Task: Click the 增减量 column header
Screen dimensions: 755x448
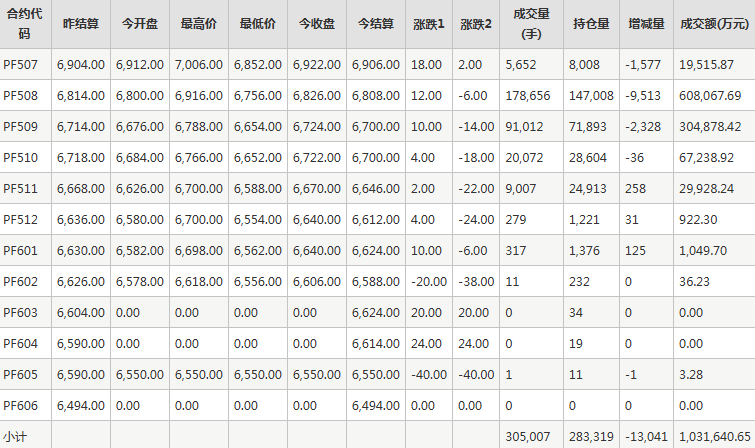Action: click(646, 24)
